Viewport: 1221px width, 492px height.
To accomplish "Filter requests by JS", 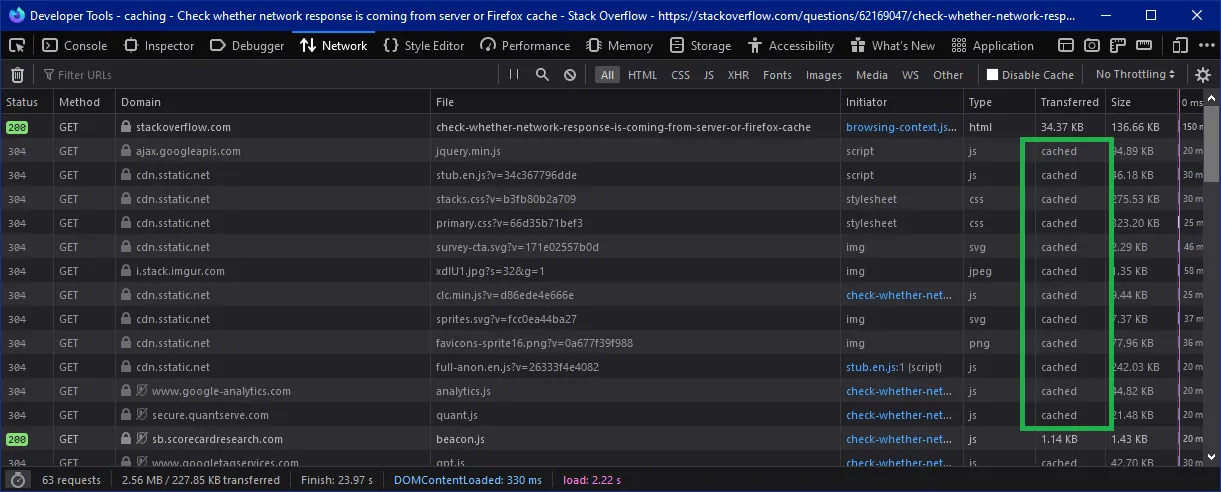I will click(x=708, y=75).
